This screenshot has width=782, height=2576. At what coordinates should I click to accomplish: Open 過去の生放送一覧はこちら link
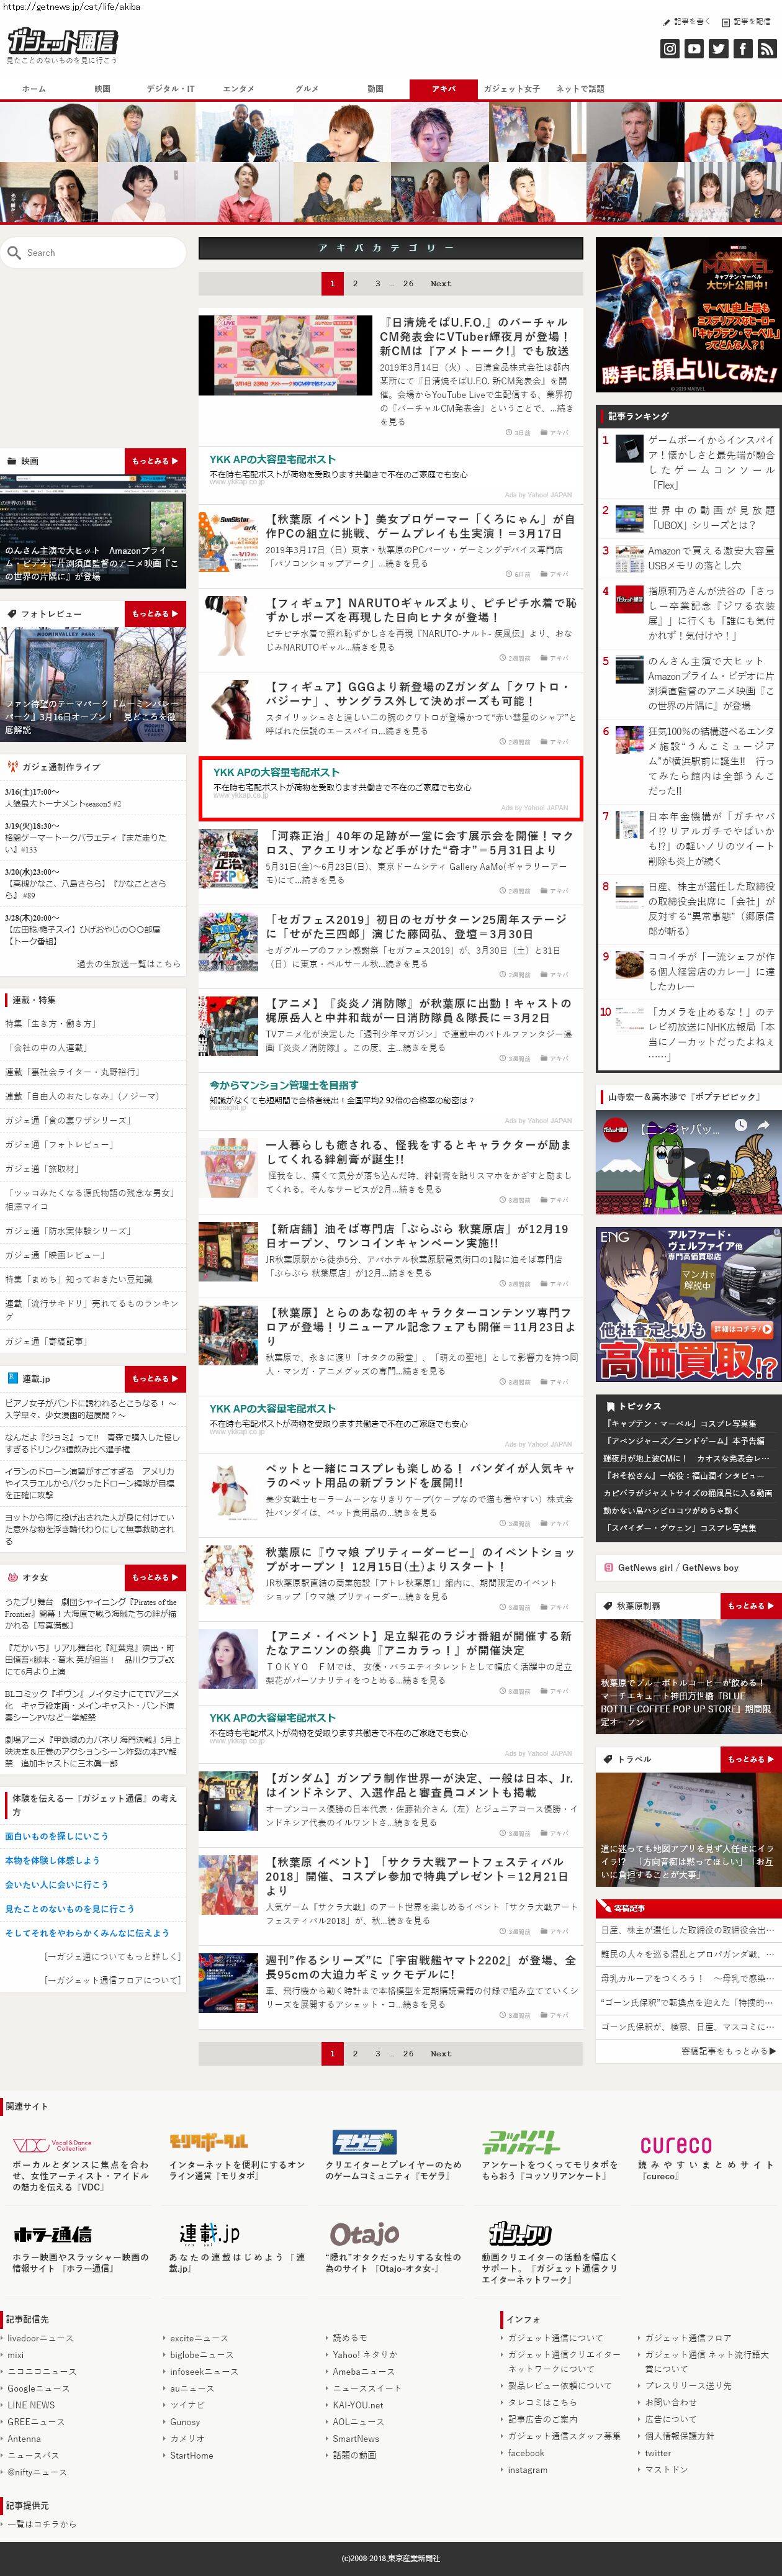pyautogui.click(x=129, y=964)
